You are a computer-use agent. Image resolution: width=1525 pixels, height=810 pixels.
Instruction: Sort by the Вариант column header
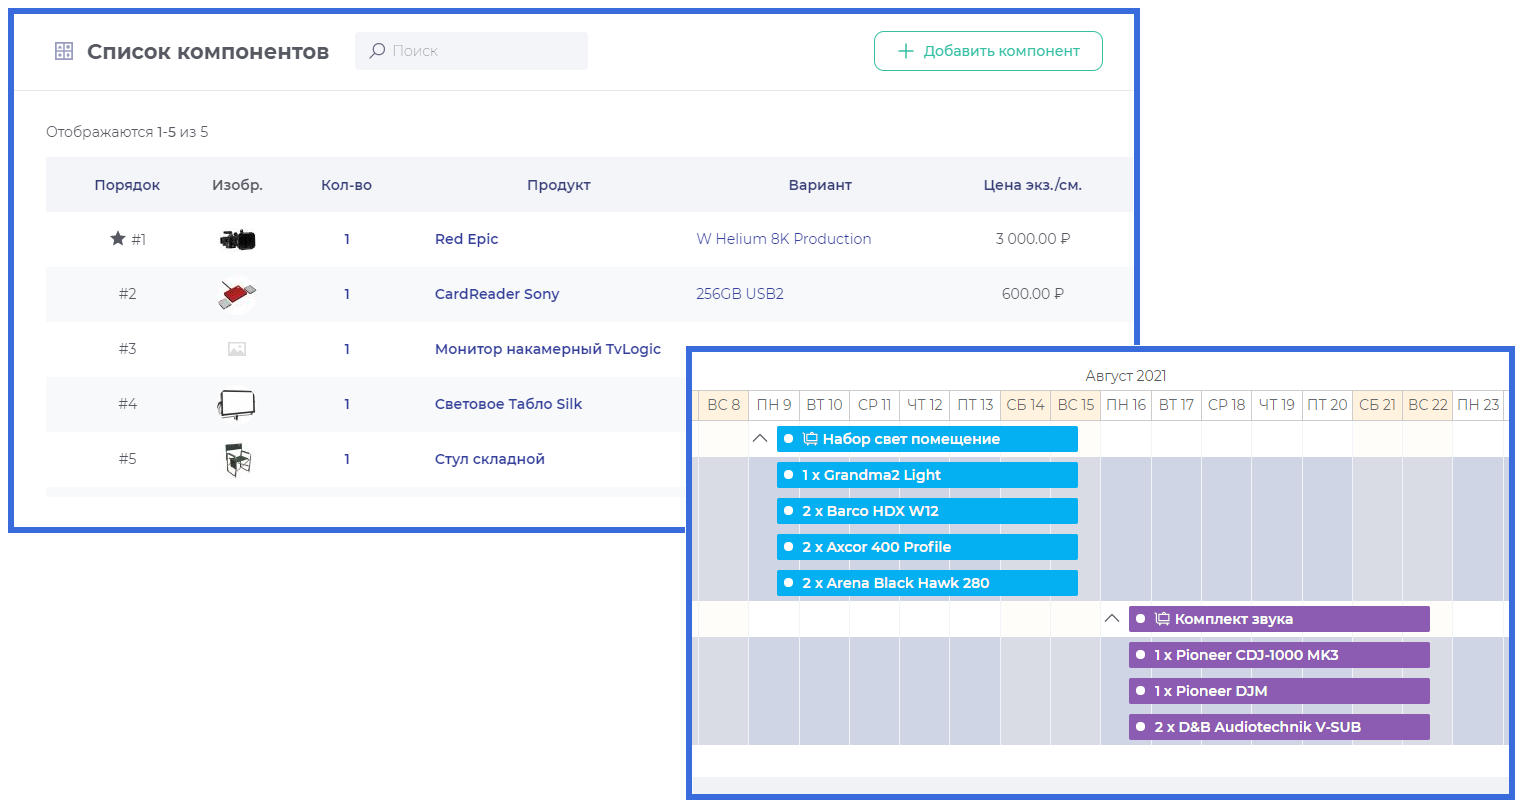click(820, 185)
